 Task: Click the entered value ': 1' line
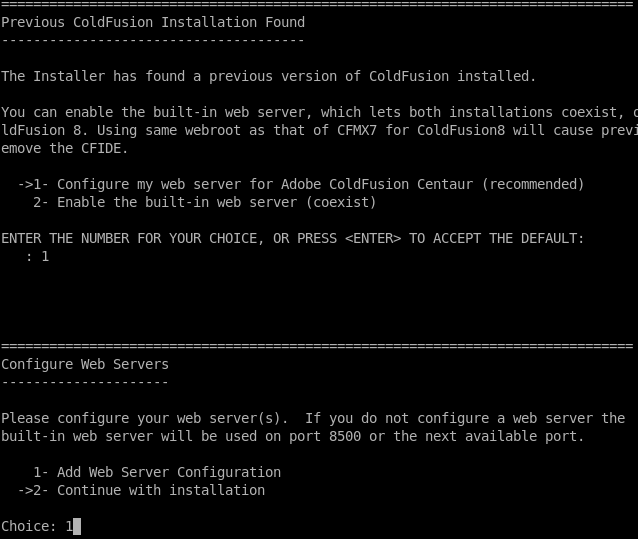click(37, 256)
